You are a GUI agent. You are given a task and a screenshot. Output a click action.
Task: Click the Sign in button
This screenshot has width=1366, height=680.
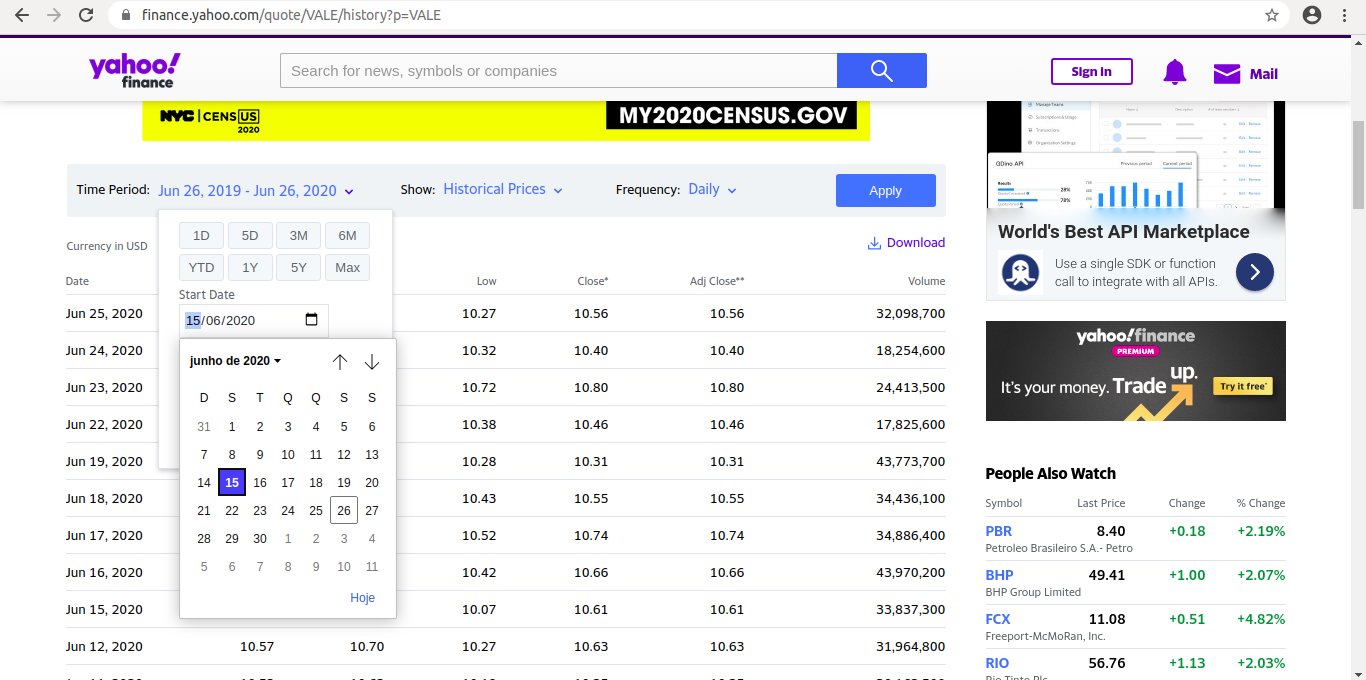(1091, 72)
